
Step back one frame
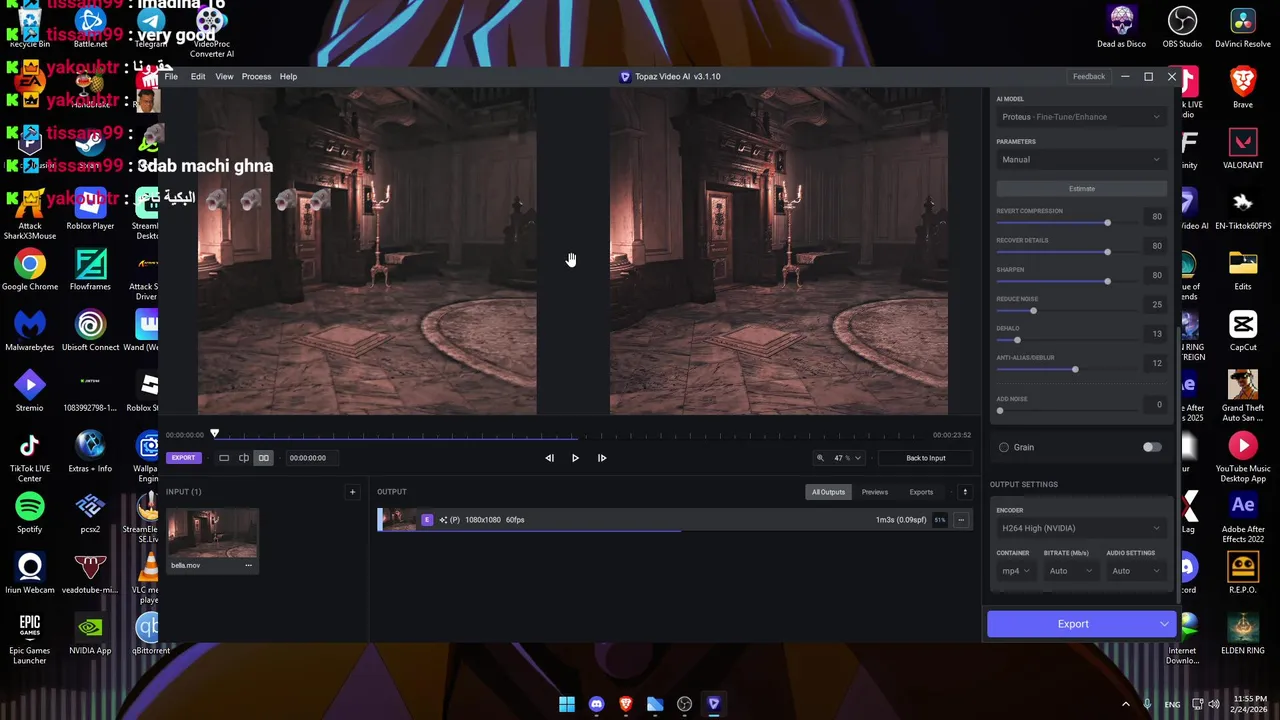[x=549, y=458]
